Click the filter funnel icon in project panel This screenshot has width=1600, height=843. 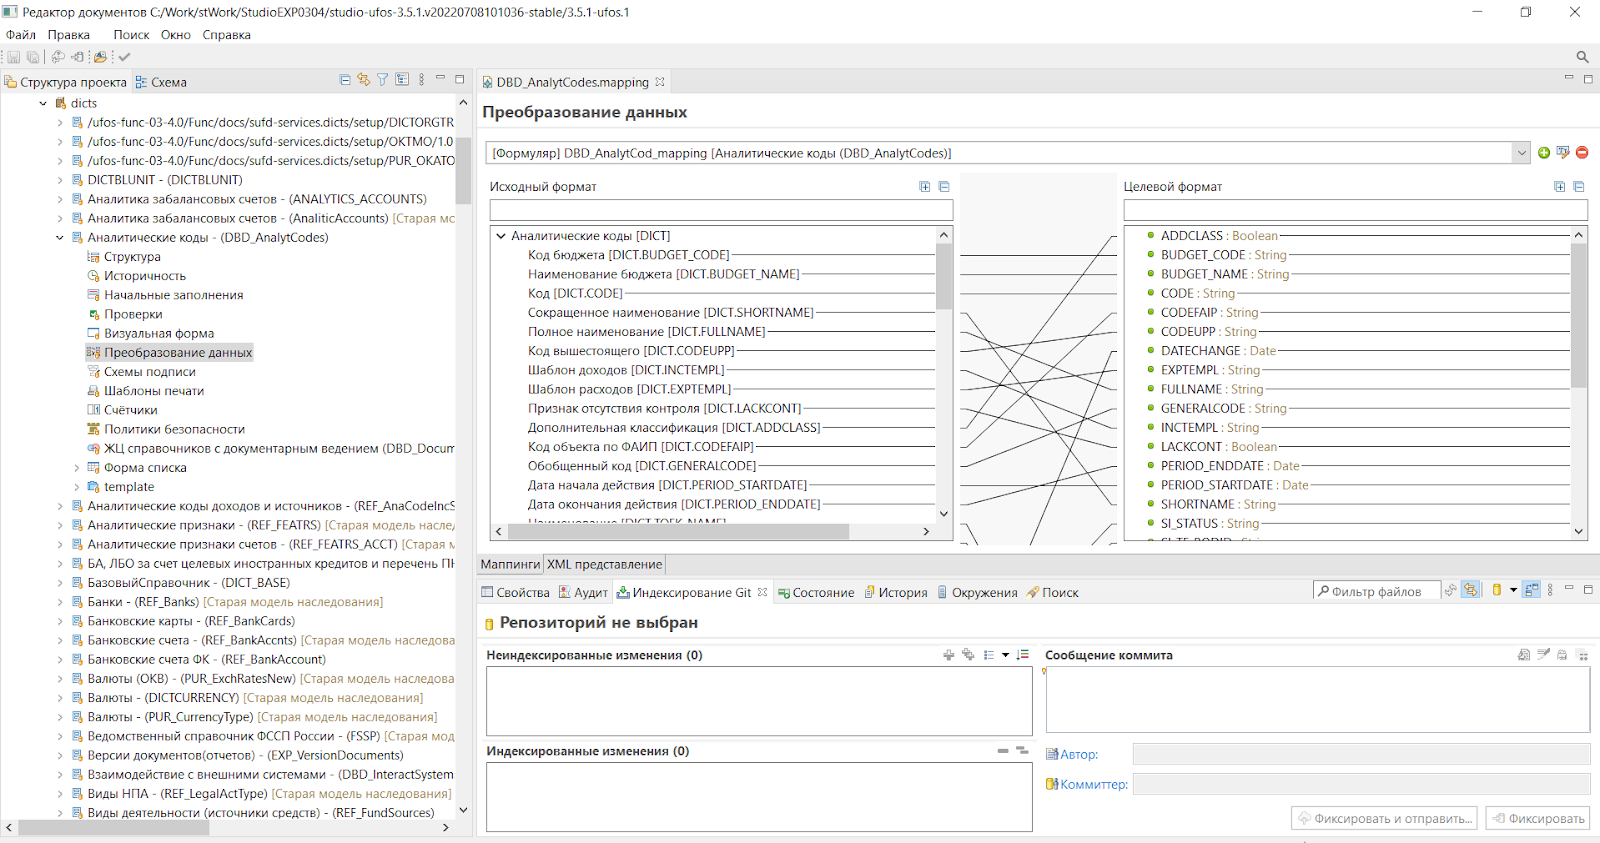click(x=382, y=80)
